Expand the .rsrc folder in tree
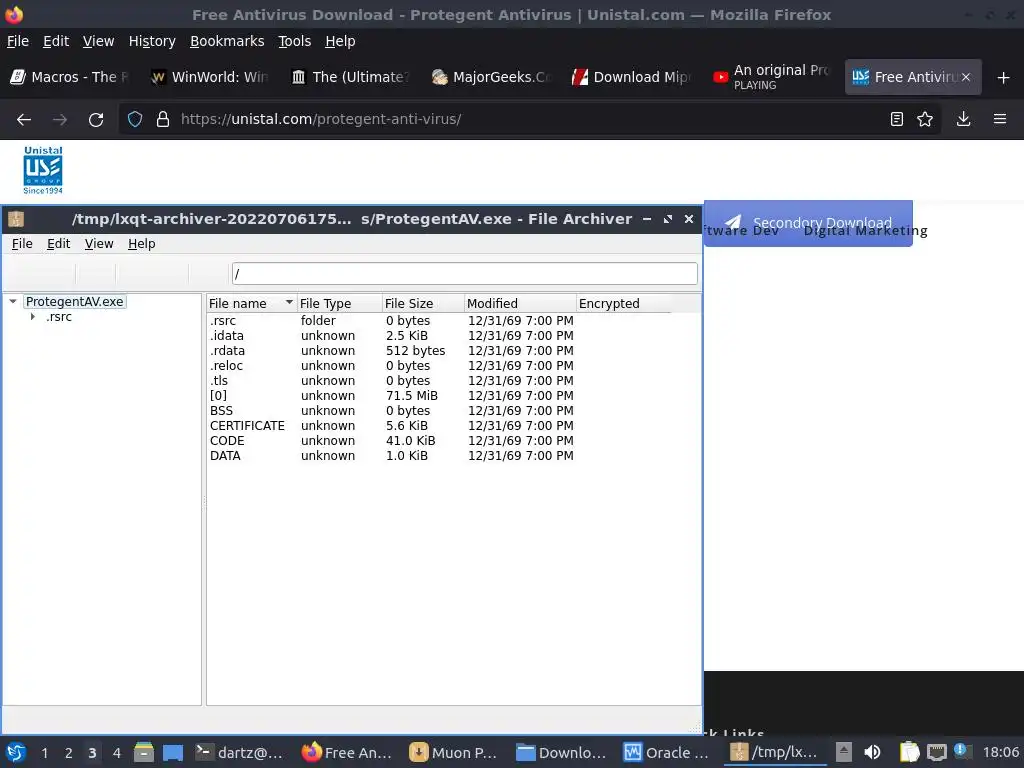The height and width of the screenshot is (768, 1024). tap(33, 317)
